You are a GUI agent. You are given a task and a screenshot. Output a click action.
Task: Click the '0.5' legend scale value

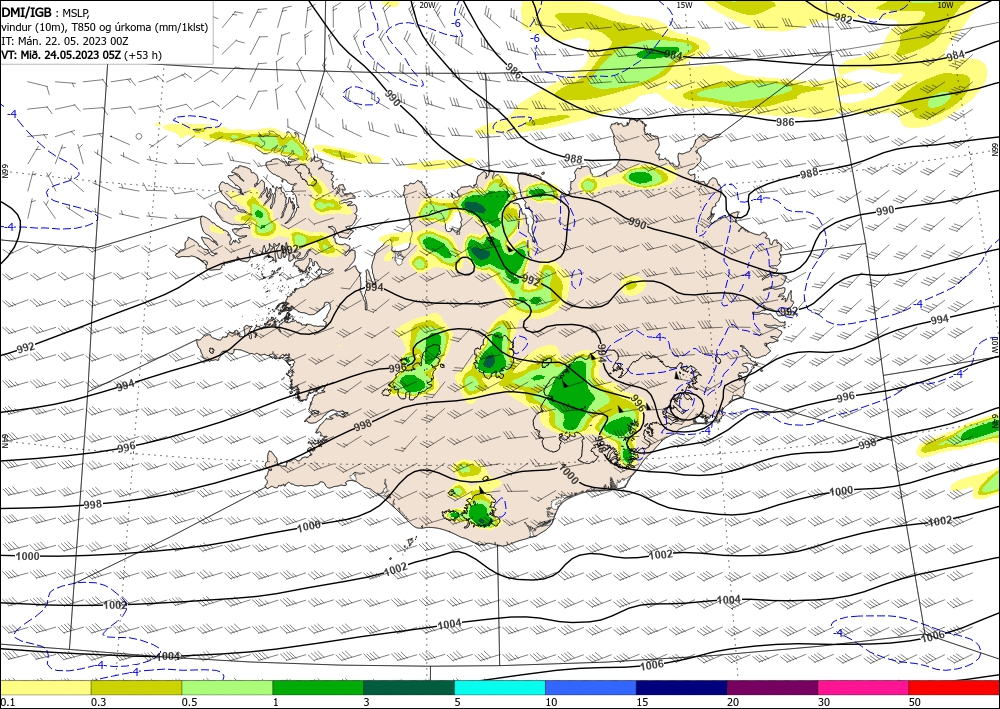click(x=189, y=702)
